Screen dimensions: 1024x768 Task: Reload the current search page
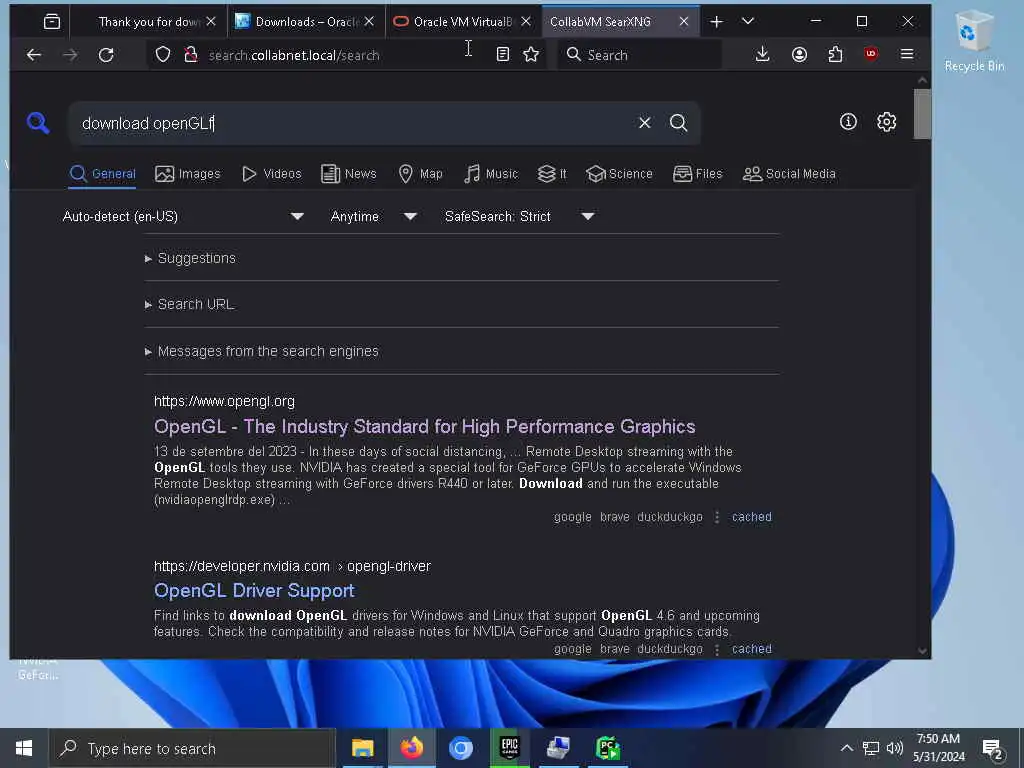[106, 55]
